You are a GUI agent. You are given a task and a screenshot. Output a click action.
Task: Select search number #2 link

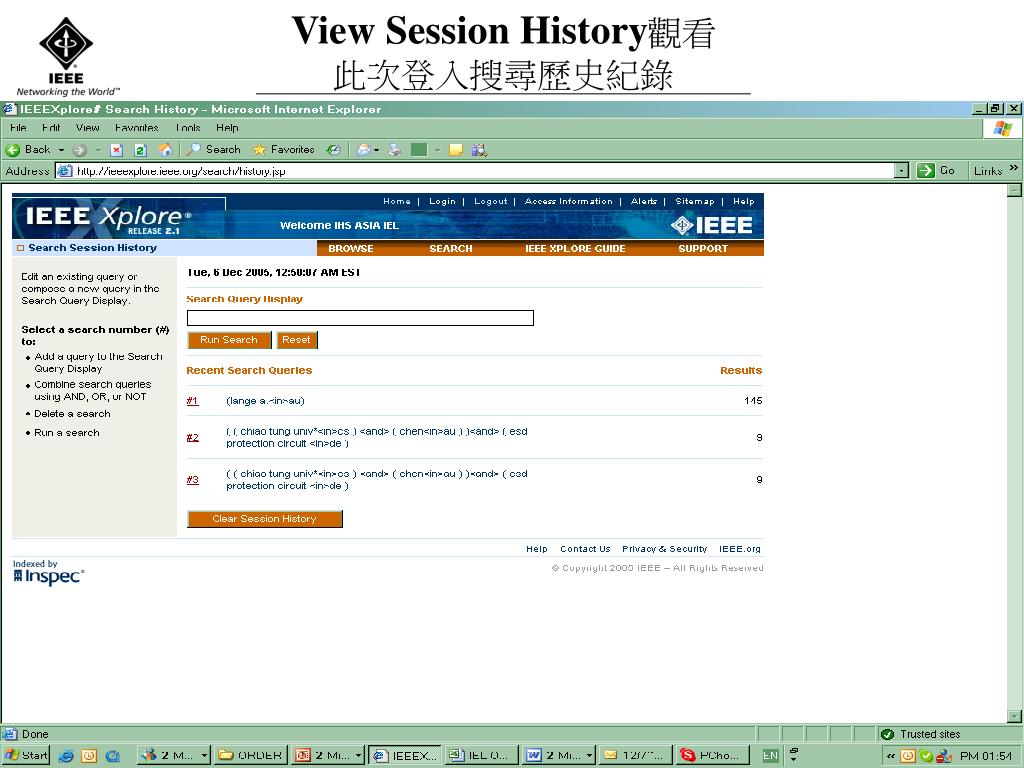[193, 438]
